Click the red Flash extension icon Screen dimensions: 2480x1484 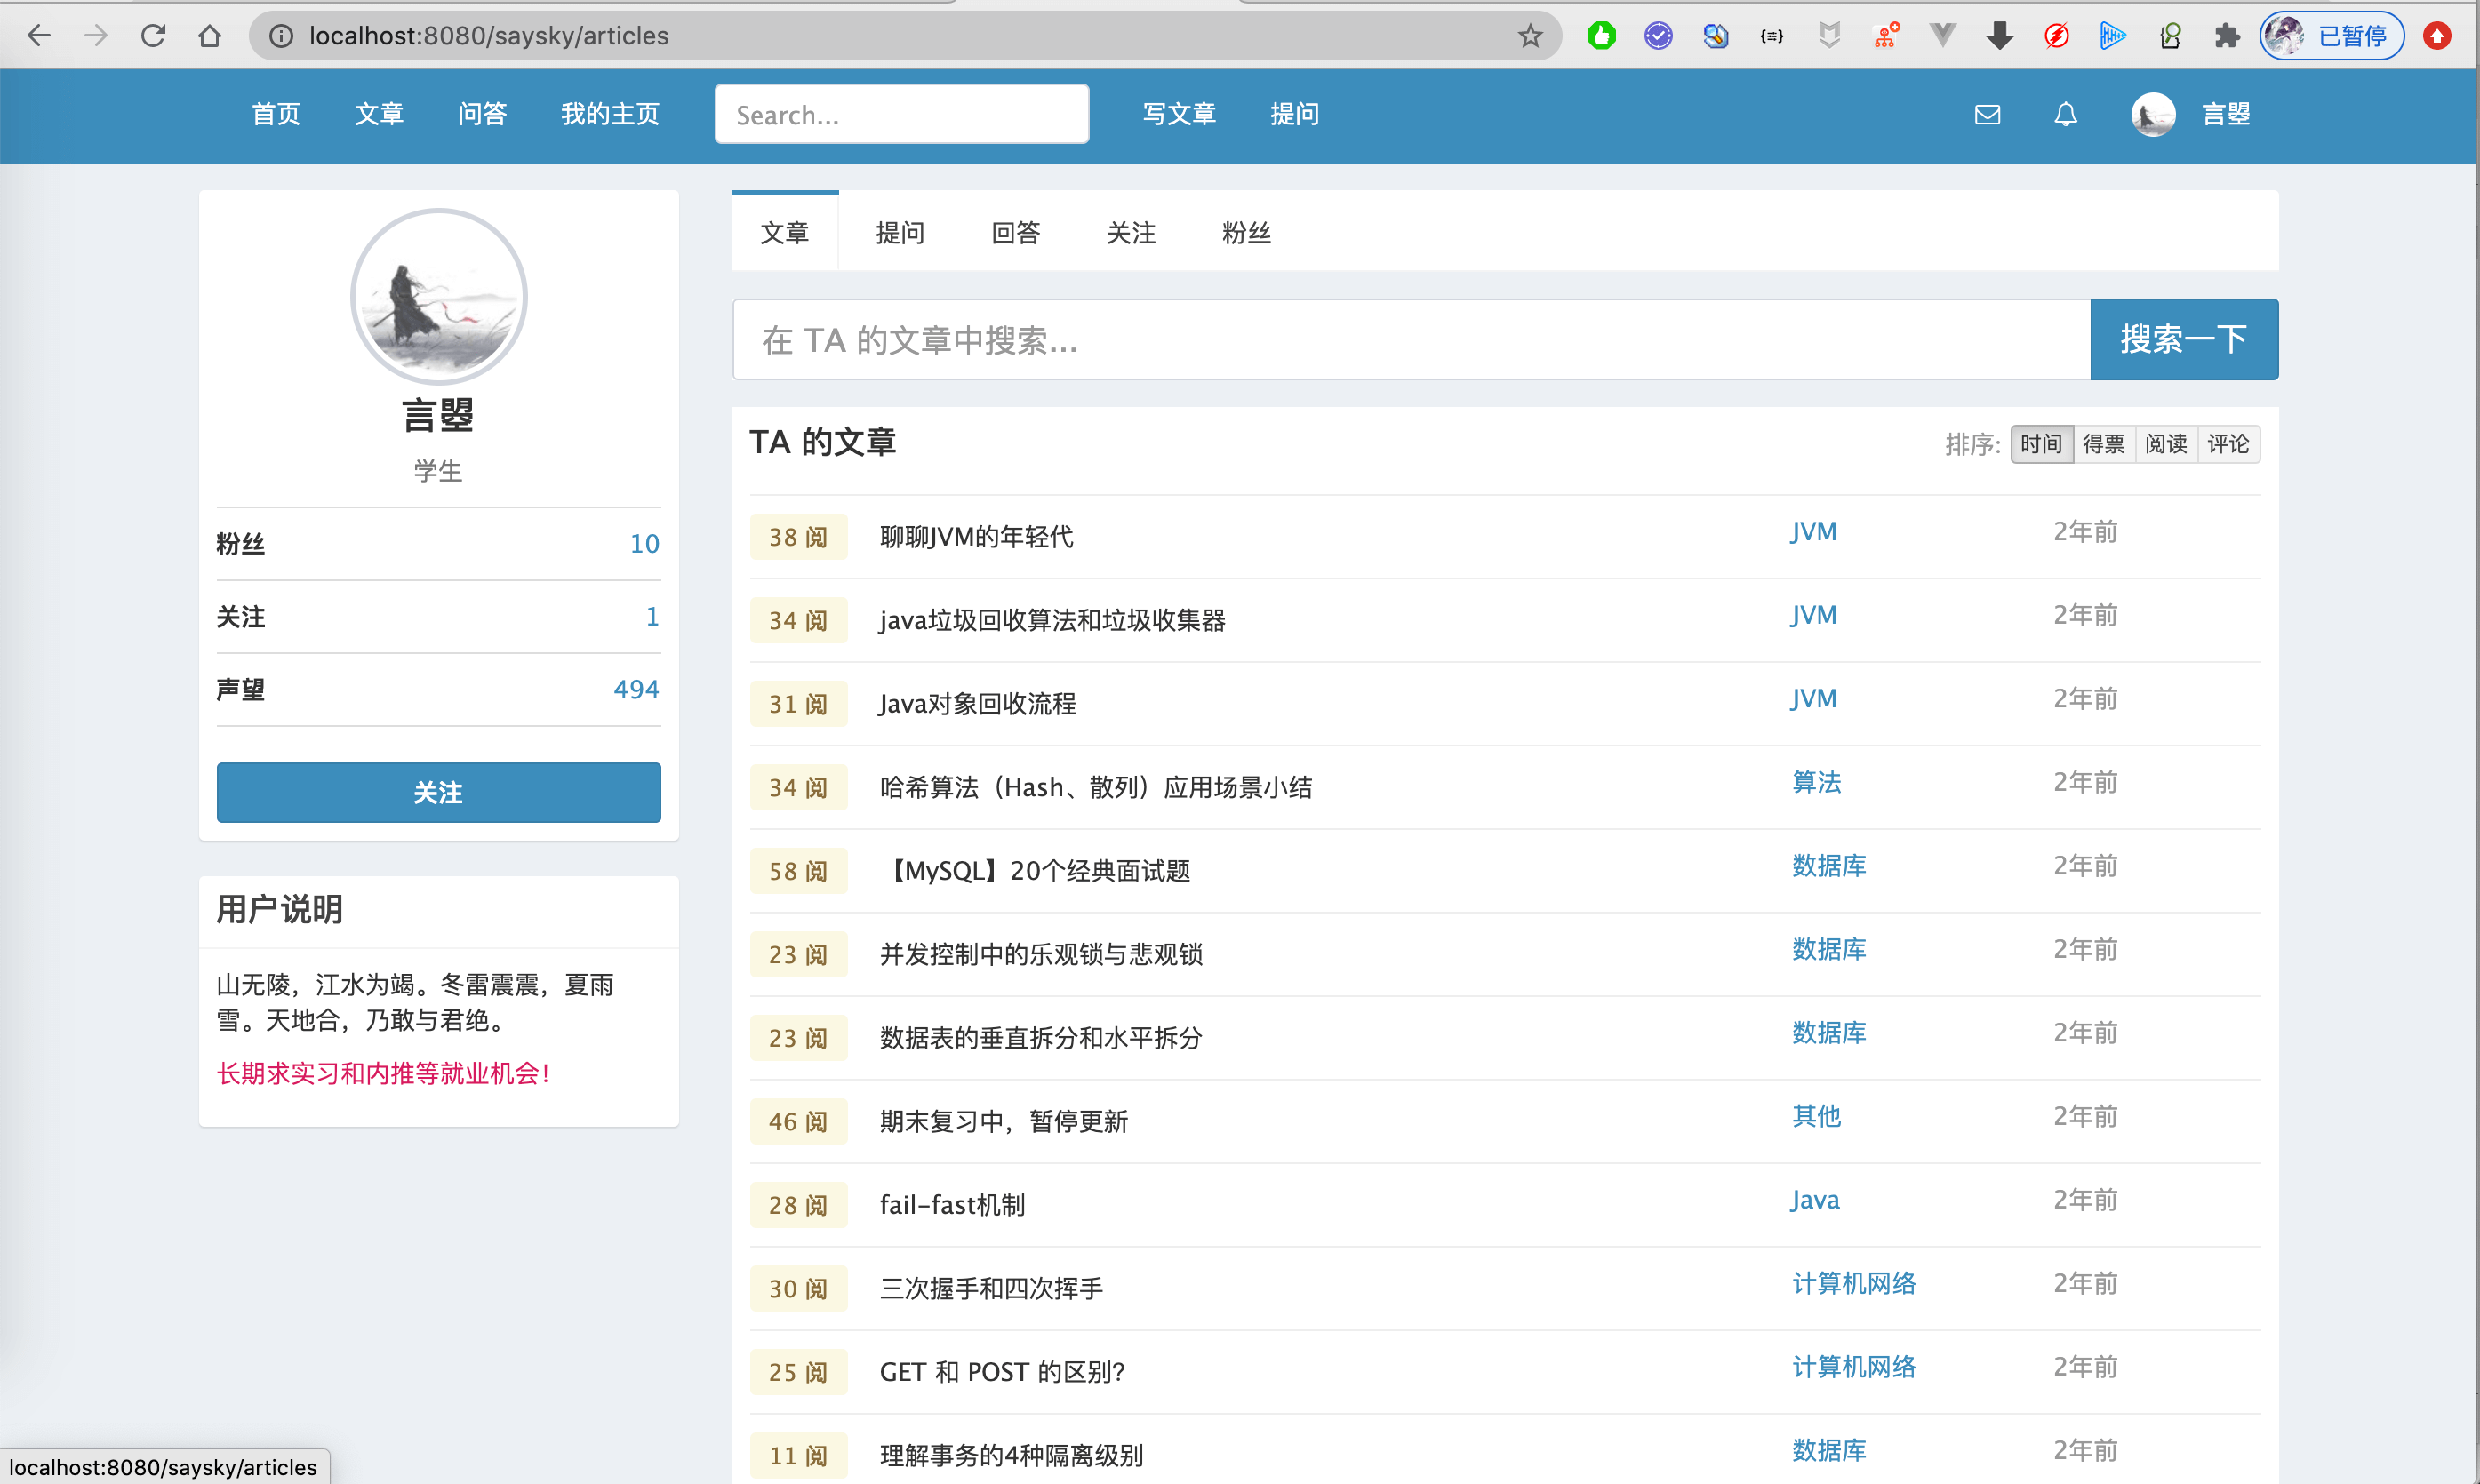(2055, 36)
